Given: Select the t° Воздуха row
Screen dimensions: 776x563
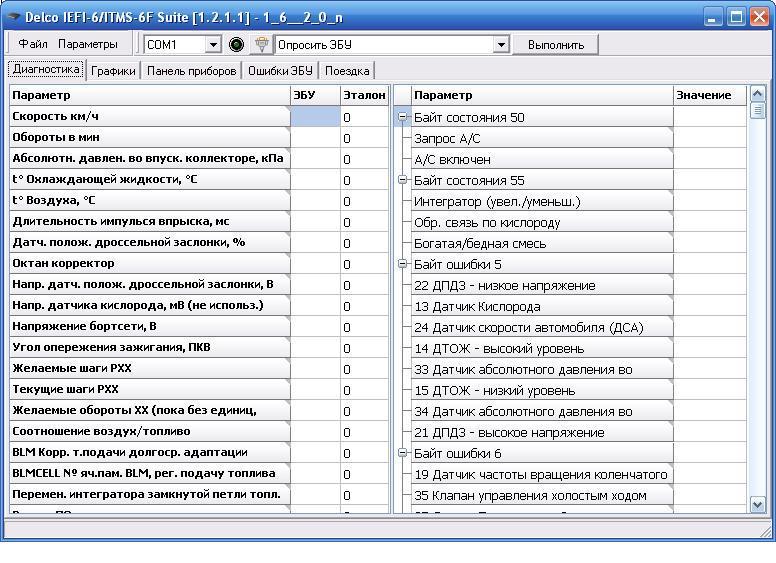Looking at the screenshot, I should coord(149,201).
